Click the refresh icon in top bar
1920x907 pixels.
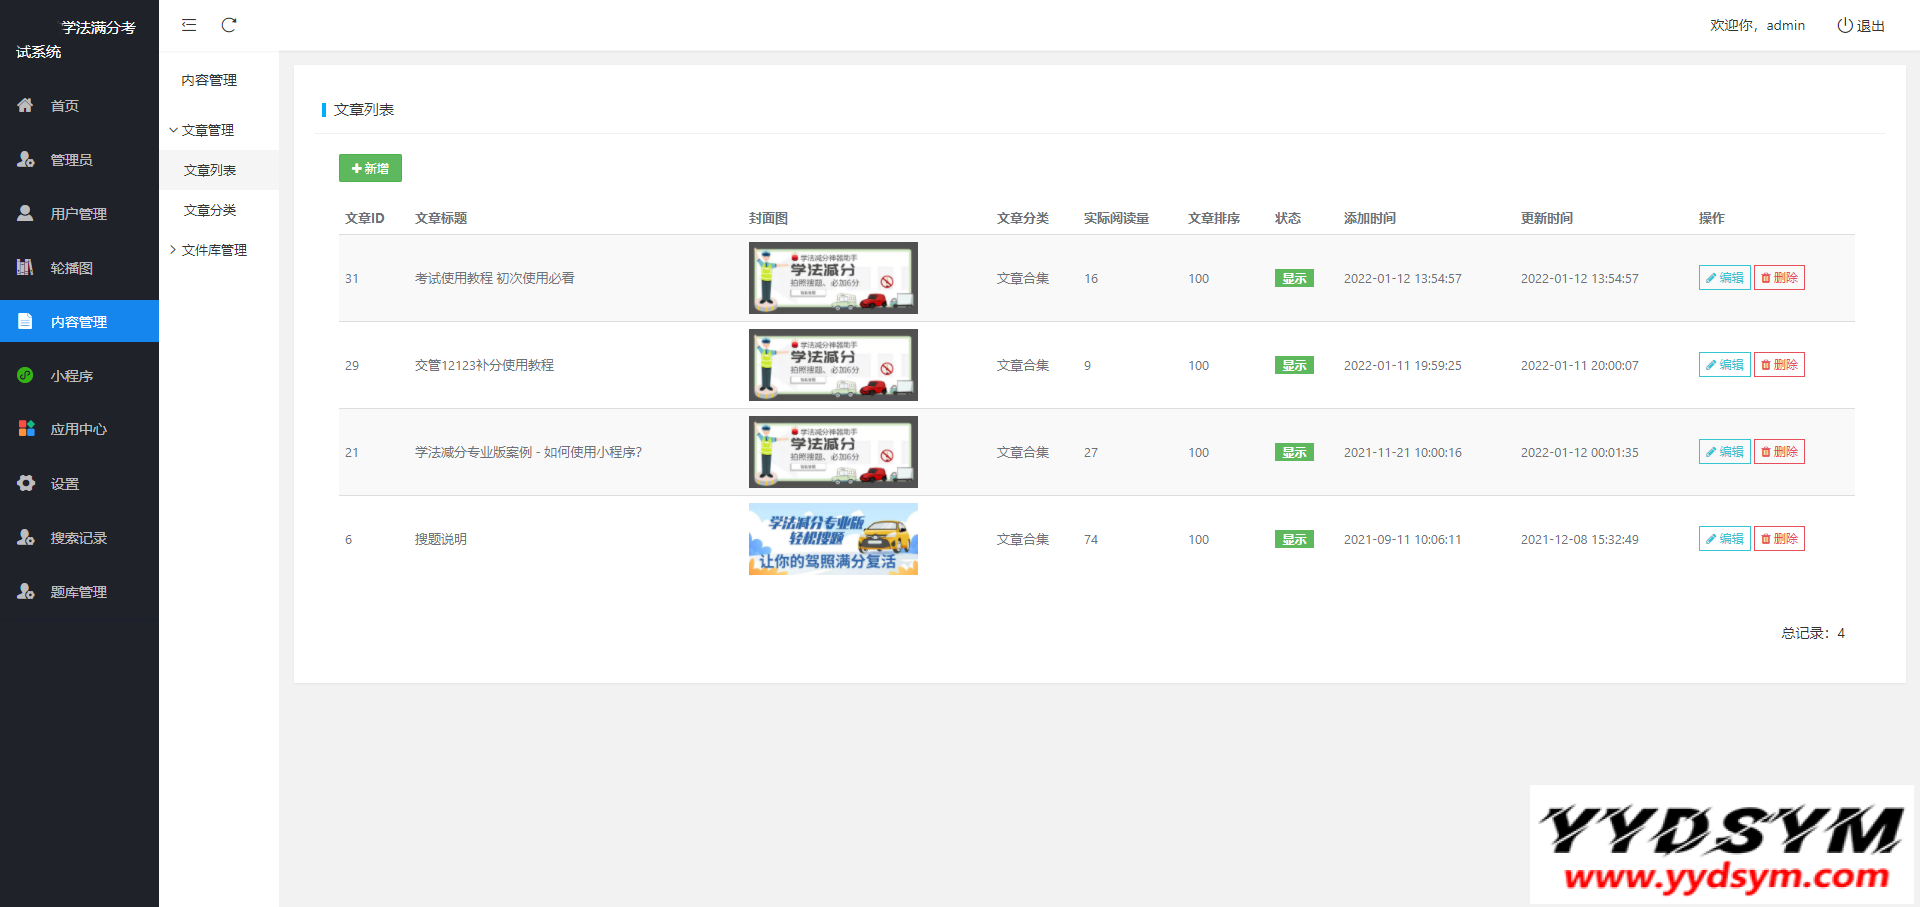[229, 25]
